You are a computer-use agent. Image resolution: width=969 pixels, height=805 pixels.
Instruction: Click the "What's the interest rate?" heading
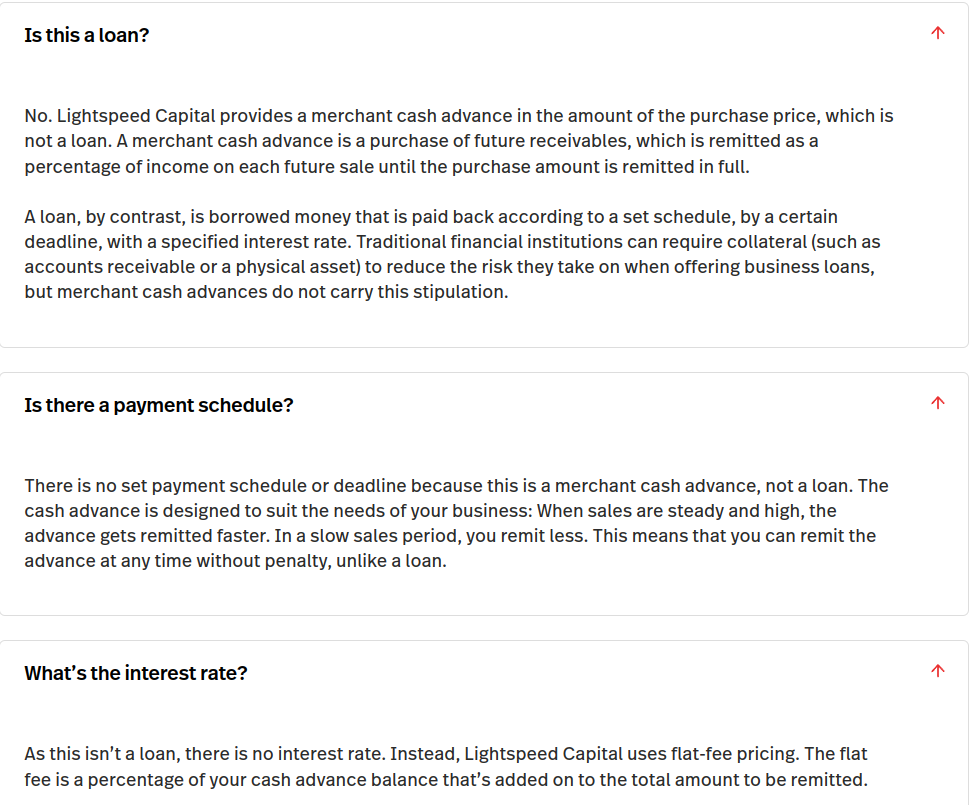point(136,673)
